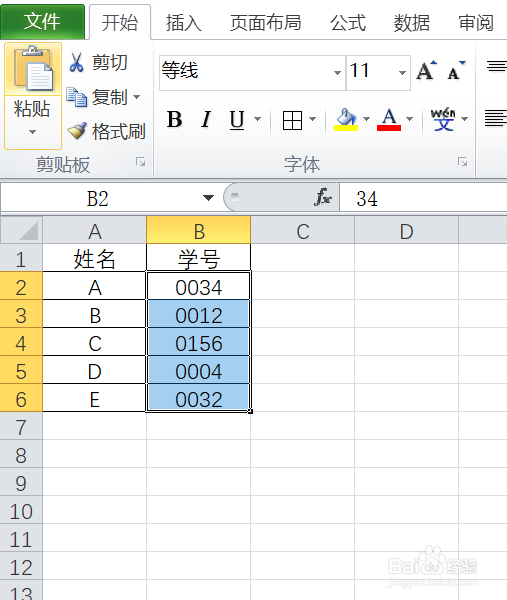Click the font name box showing 等线
Viewport: 507px width, 600px height.
[x=245, y=72]
